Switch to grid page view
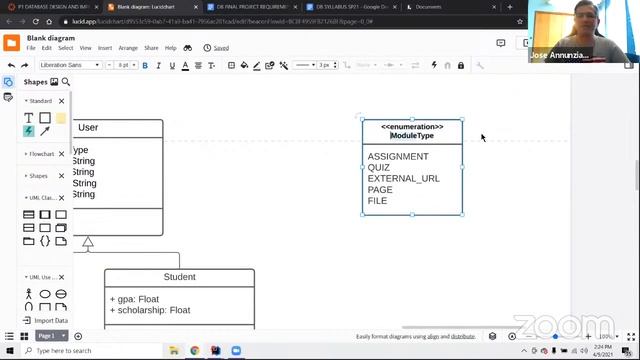The image size is (640, 360). (24, 336)
